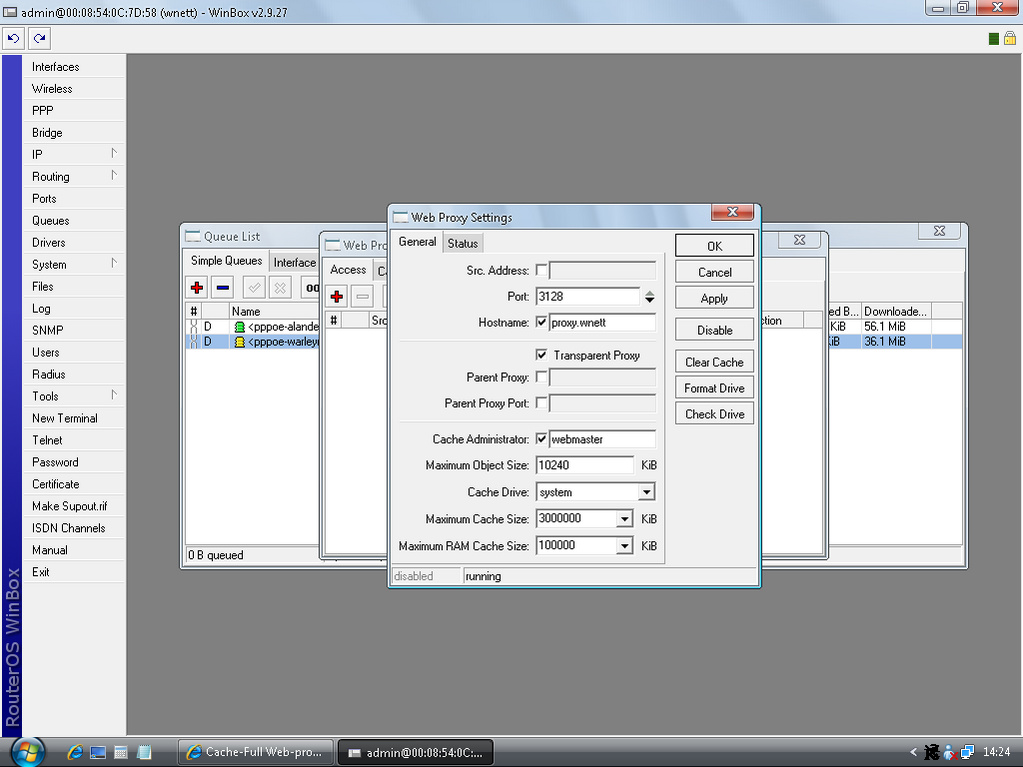Click the undo arrow in WinBox toolbar
This screenshot has height=767, width=1023.
(x=13, y=38)
